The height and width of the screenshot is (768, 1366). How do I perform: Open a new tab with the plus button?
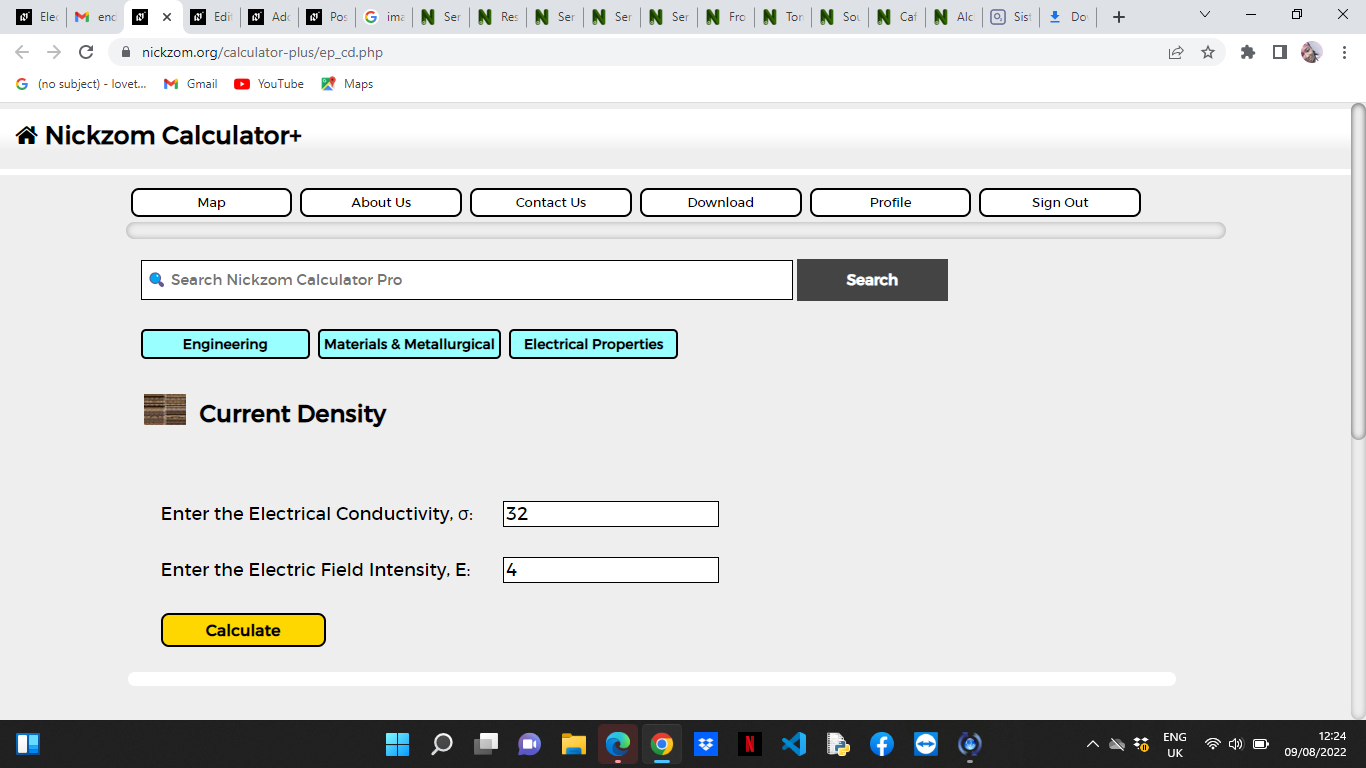1119,17
